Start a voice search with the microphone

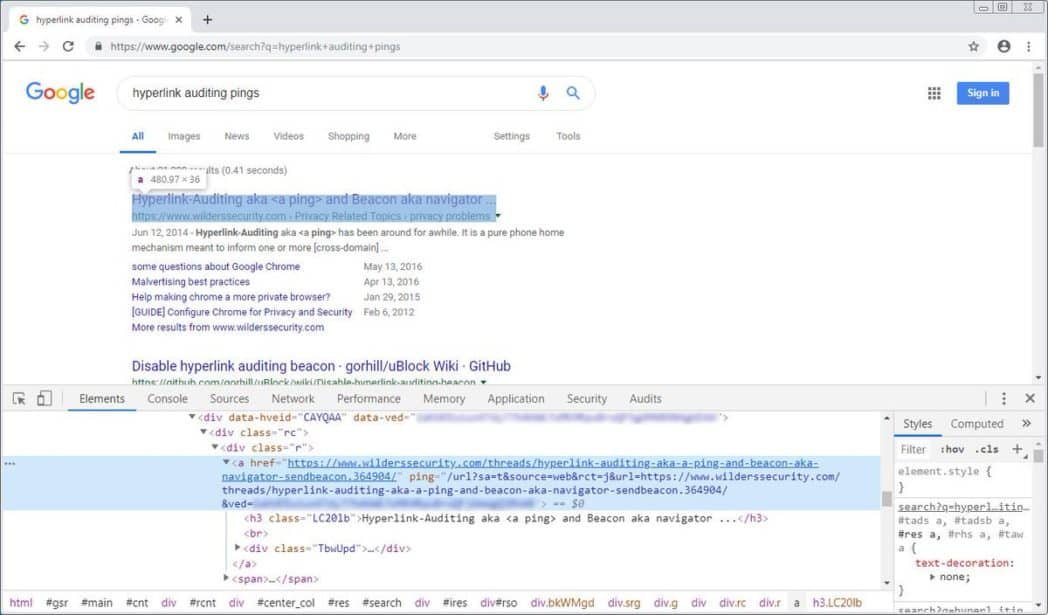(x=543, y=93)
